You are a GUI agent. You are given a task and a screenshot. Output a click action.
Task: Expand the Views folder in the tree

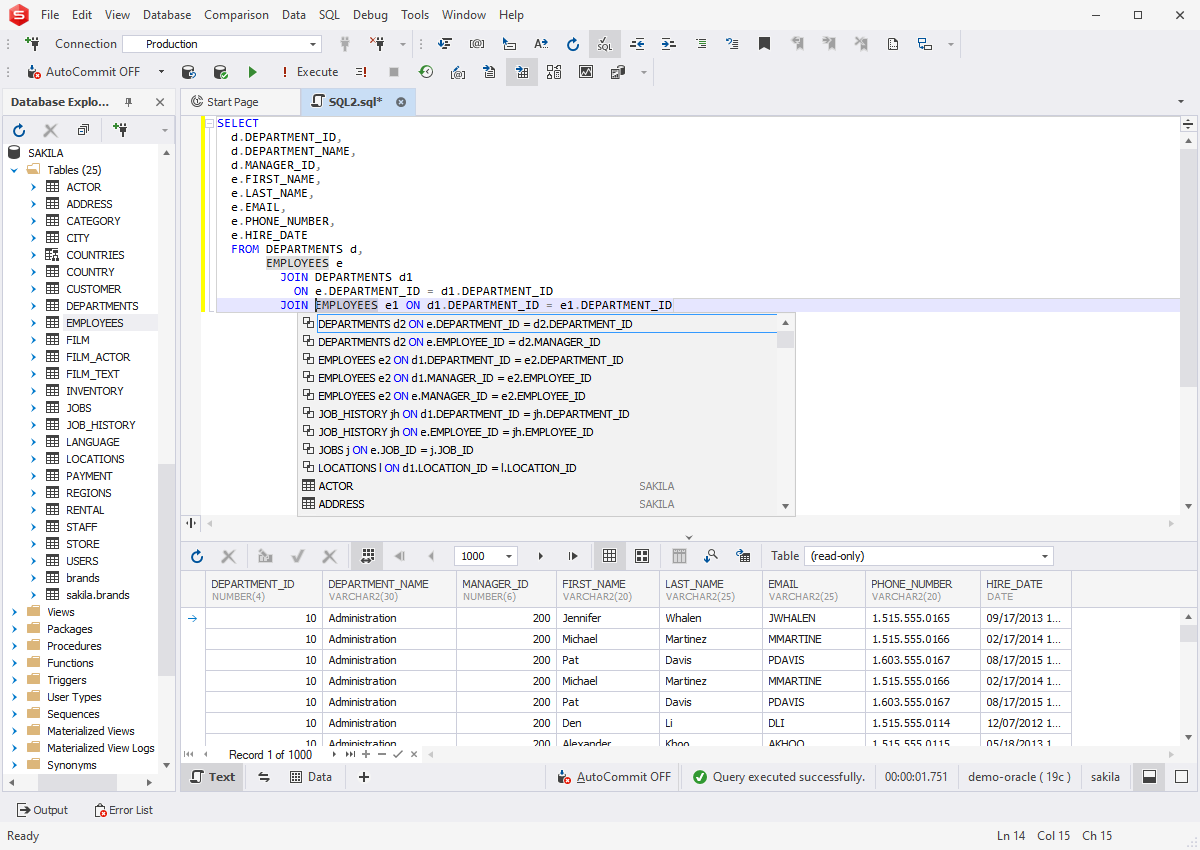(x=15, y=612)
